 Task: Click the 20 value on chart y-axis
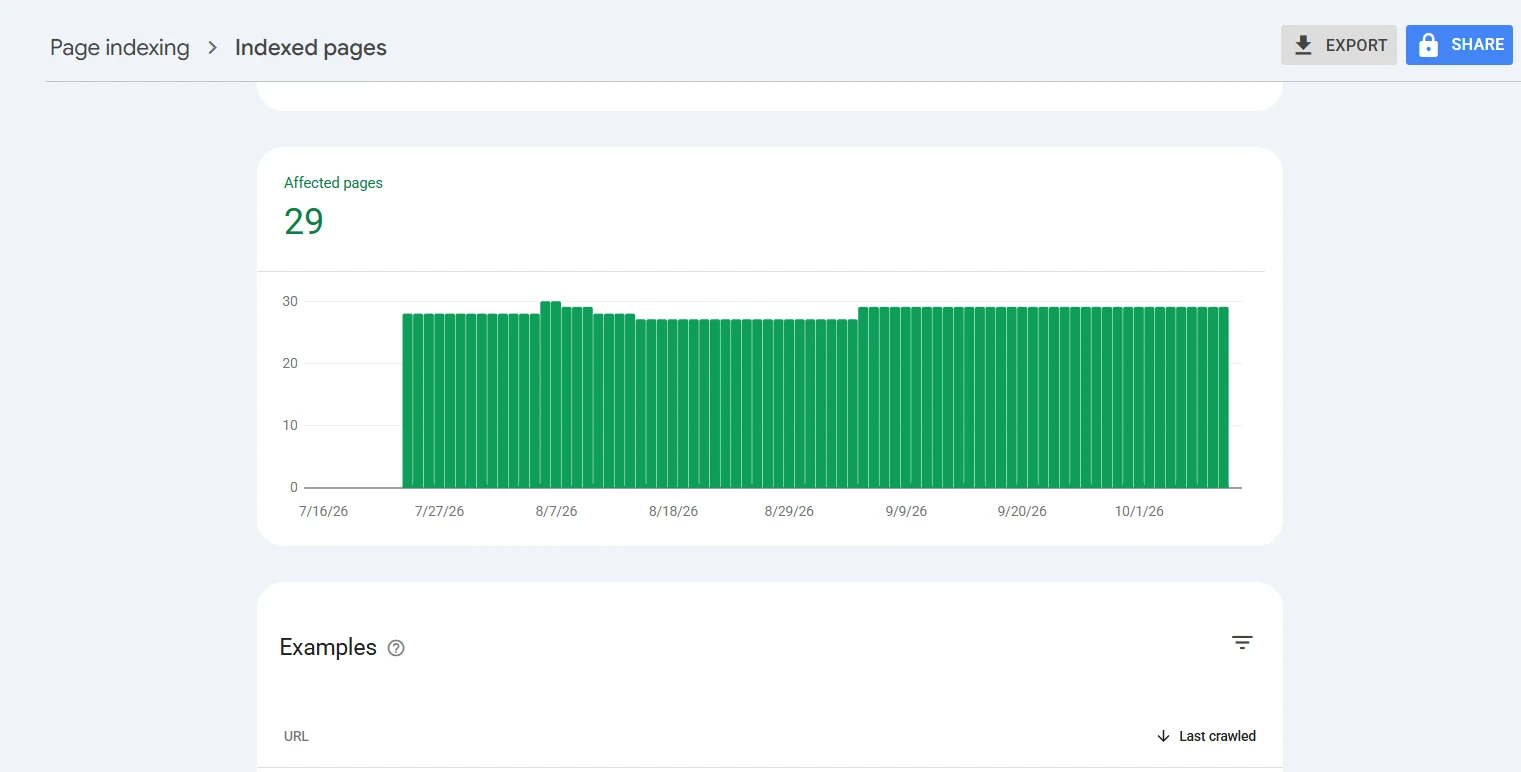point(290,363)
